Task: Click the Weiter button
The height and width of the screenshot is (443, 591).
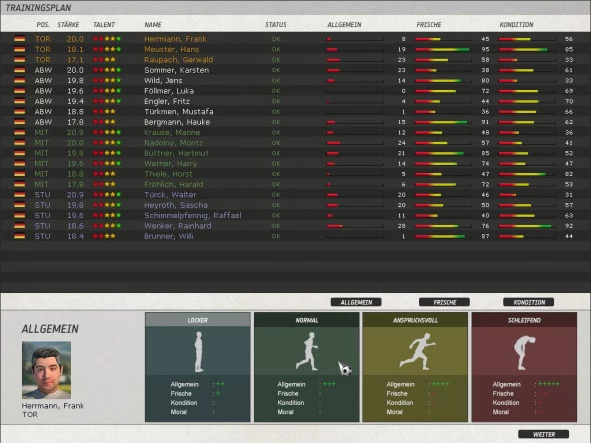Action: (x=544, y=434)
